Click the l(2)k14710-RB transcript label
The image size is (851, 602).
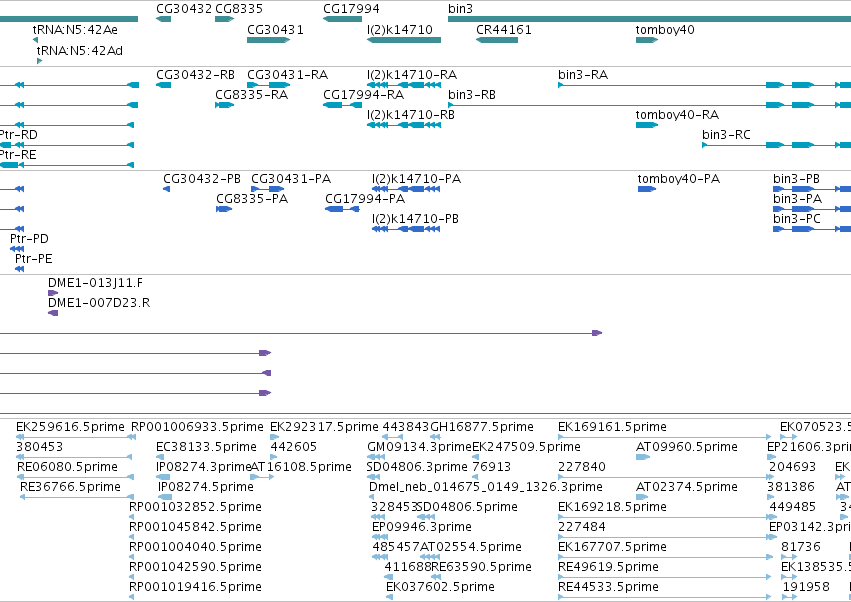(411, 115)
